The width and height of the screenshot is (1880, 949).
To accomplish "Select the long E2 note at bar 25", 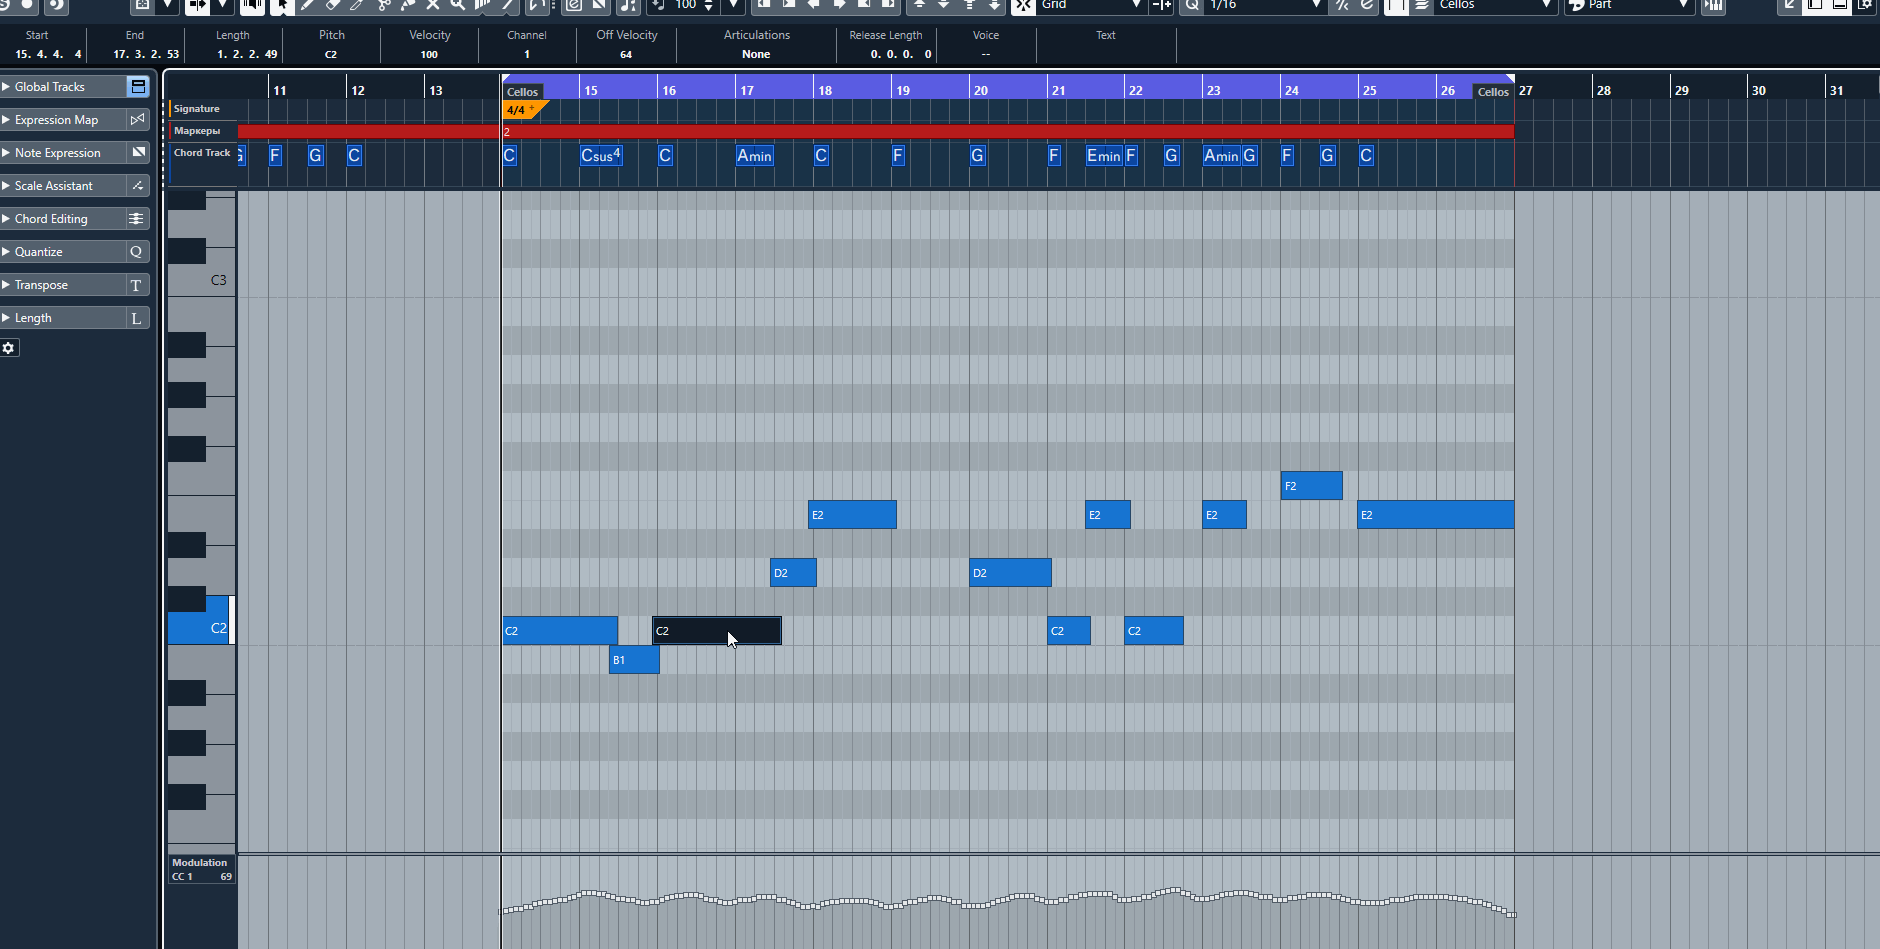I will (1435, 515).
